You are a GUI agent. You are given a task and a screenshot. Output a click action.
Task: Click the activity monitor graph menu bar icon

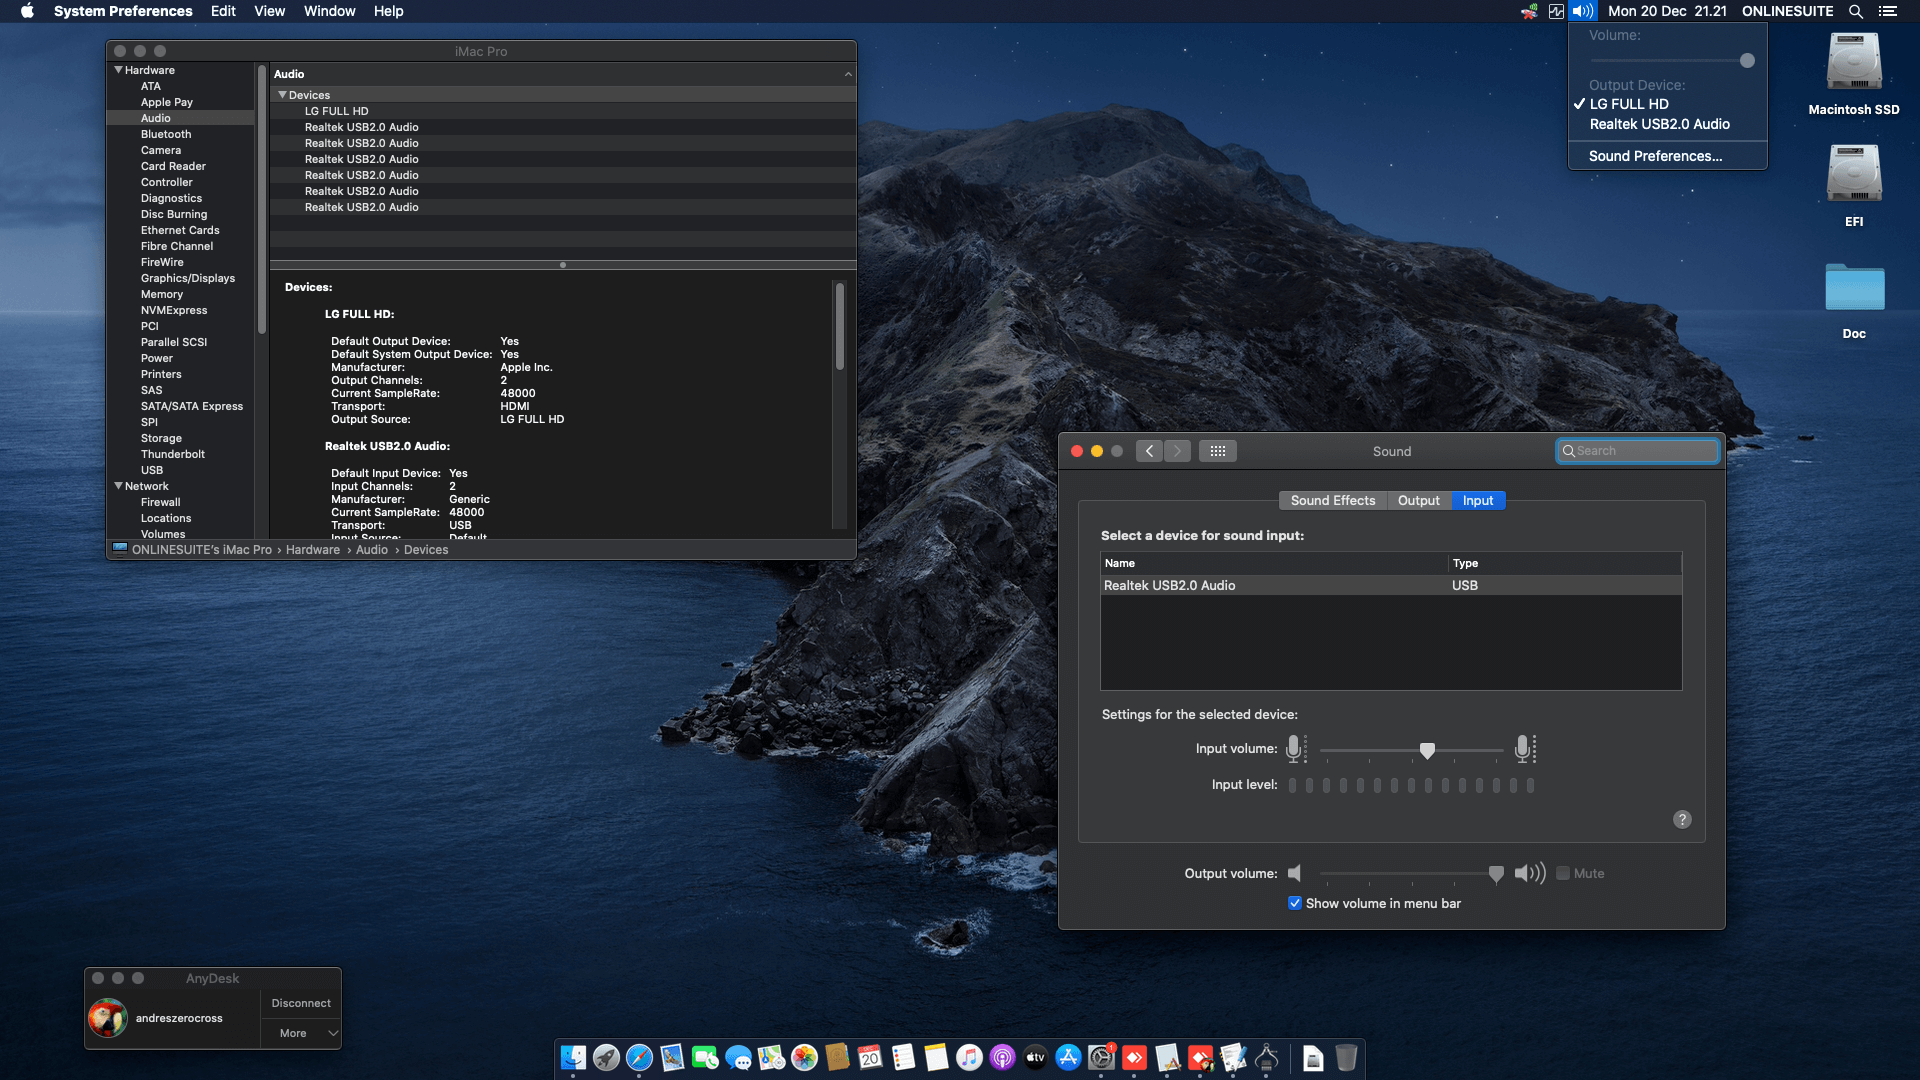1556,11
